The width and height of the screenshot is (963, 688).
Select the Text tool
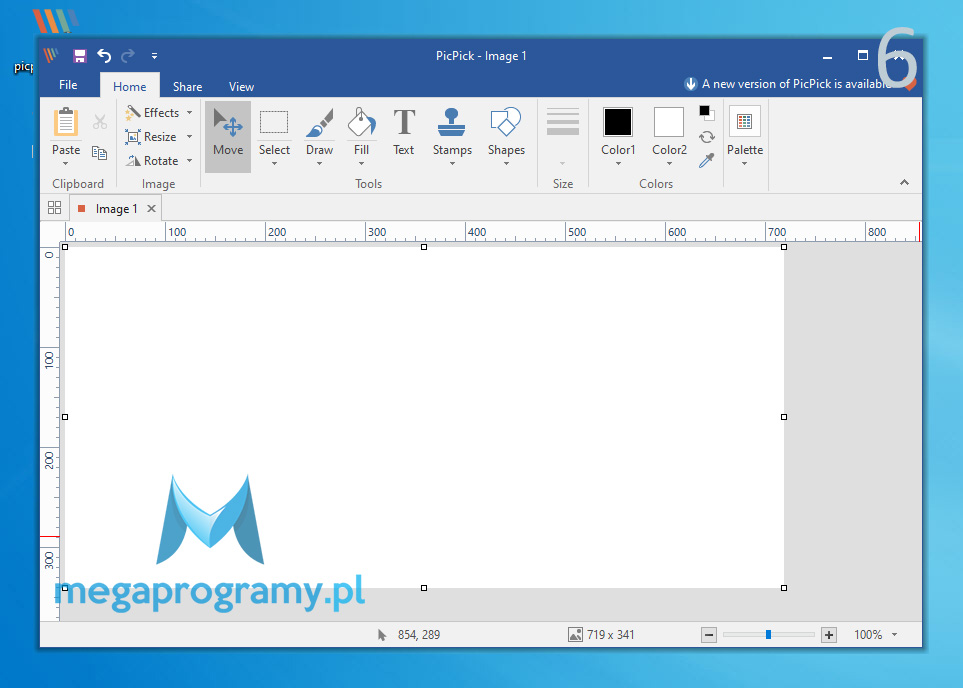click(404, 132)
